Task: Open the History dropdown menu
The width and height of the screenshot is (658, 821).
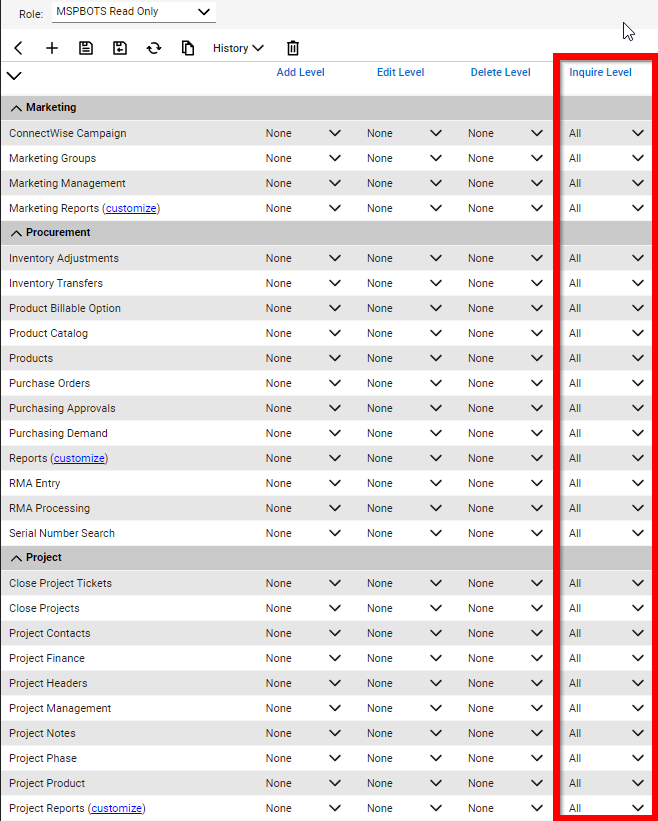Action: pyautogui.click(x=238, y=48)
